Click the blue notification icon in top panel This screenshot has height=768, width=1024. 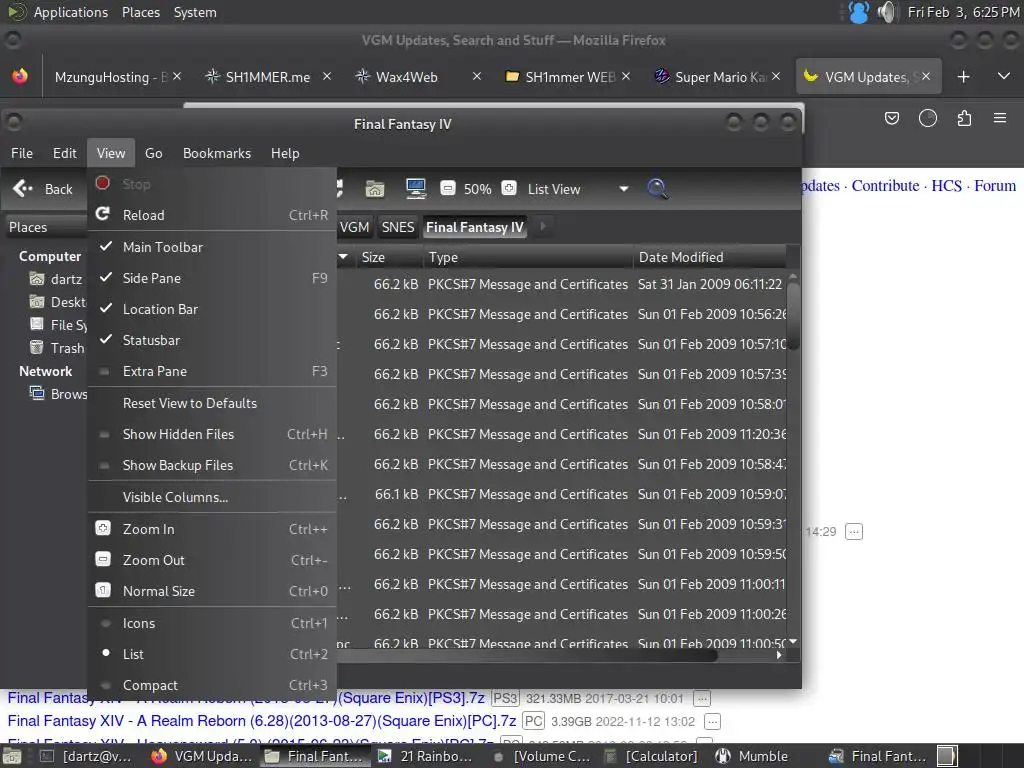tap(859, 12)
